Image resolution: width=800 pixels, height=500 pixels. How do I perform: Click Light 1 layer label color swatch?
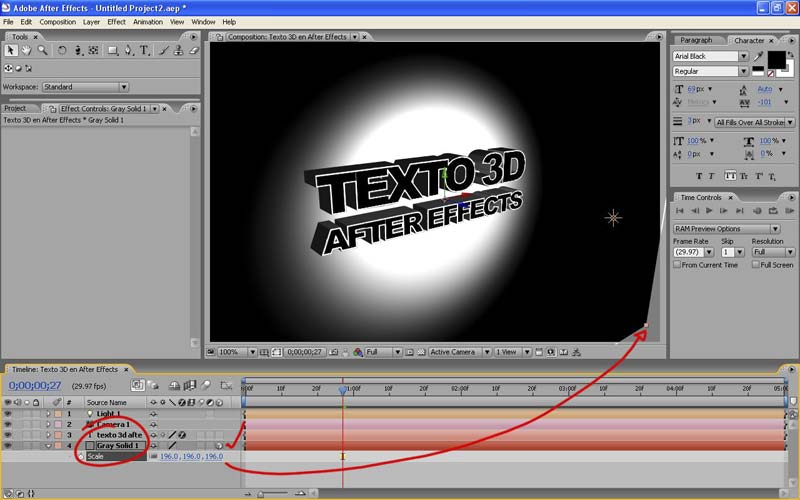pyautogui.click(x=58, y=414)
